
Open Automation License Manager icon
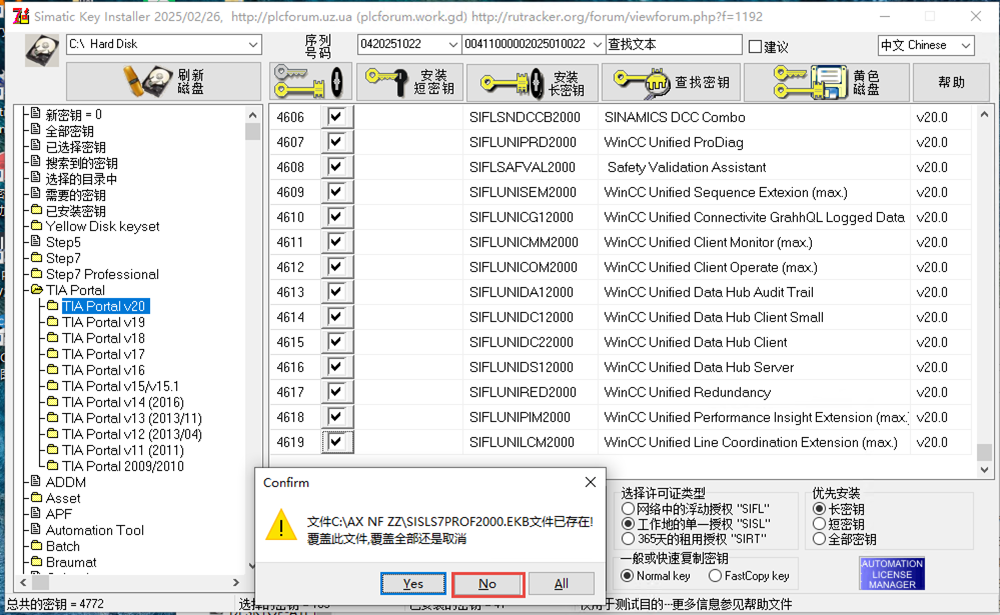point(891,575)
